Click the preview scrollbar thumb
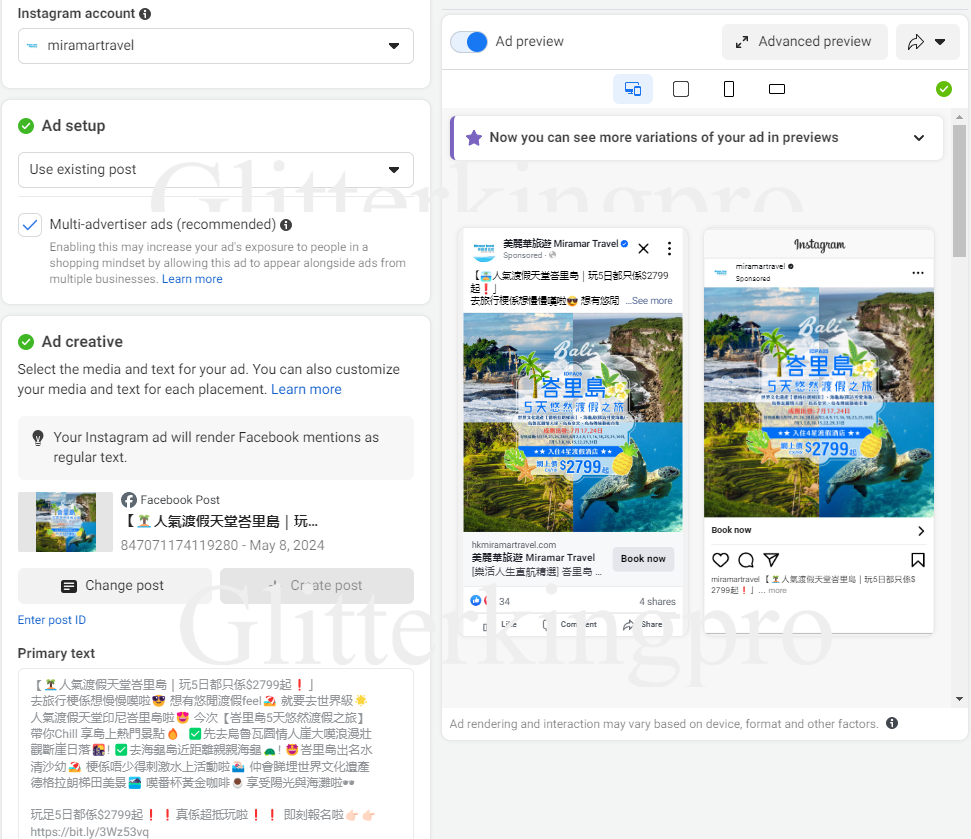Image resolution: width=971 pixels, height=839 pixels. 959,191
